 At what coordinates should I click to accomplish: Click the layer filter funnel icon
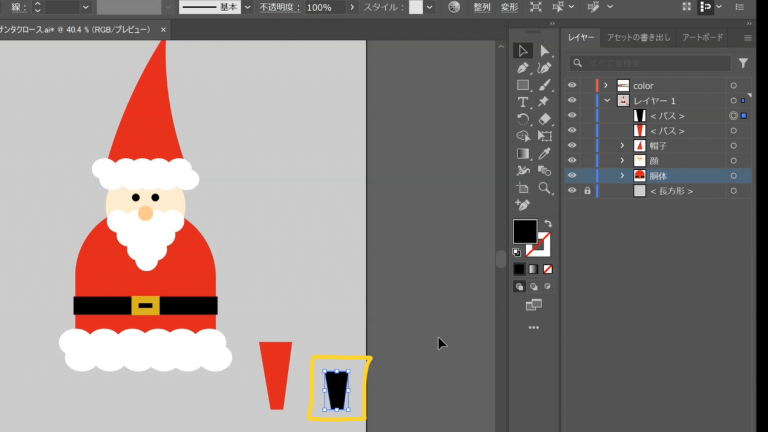(x=743, y=63)
